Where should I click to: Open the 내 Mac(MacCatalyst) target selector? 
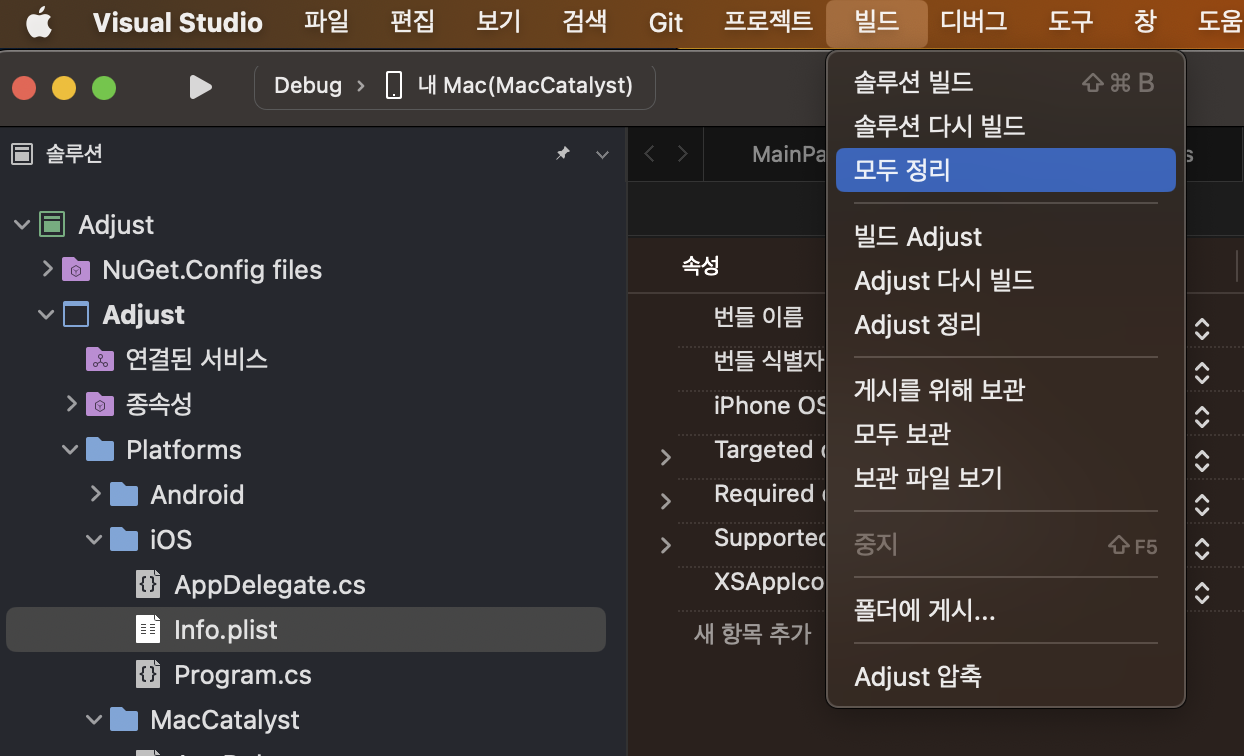pyautogui.click(x=525, y=86)
